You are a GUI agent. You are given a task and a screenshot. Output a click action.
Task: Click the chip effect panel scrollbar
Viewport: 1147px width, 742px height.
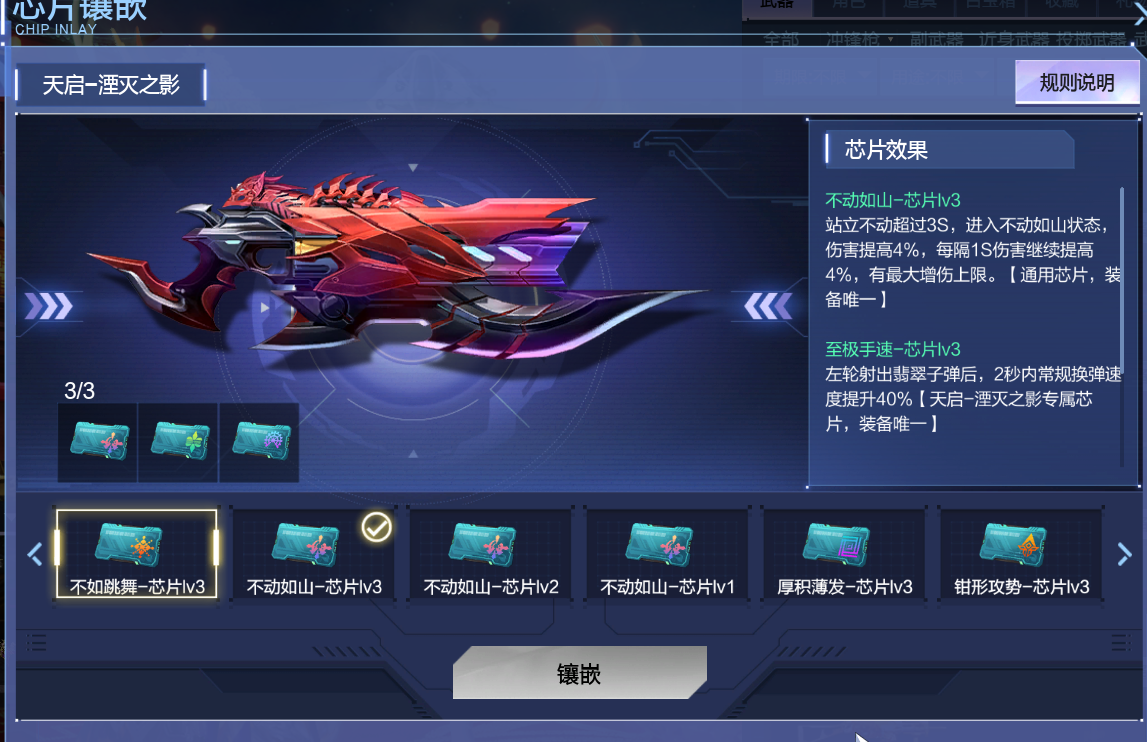[x=1121, y=327]
